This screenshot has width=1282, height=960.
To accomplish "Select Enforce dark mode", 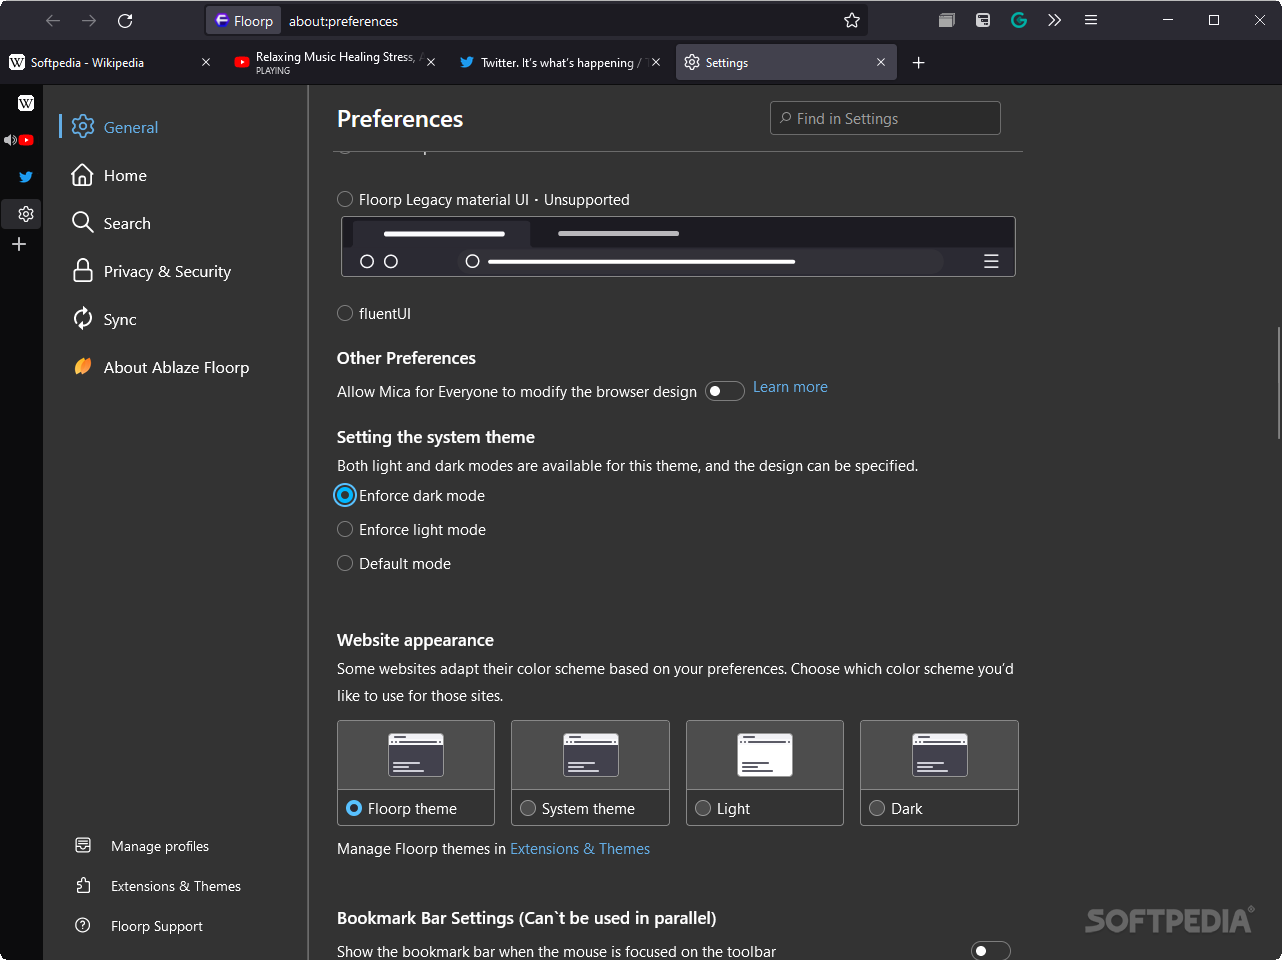I will coord(345,495).
